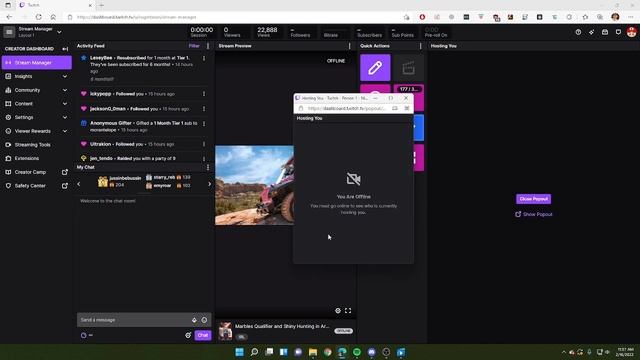Open File Explorer from taskbar
This screenshot has width=640, height=360.
coord(313,352)
